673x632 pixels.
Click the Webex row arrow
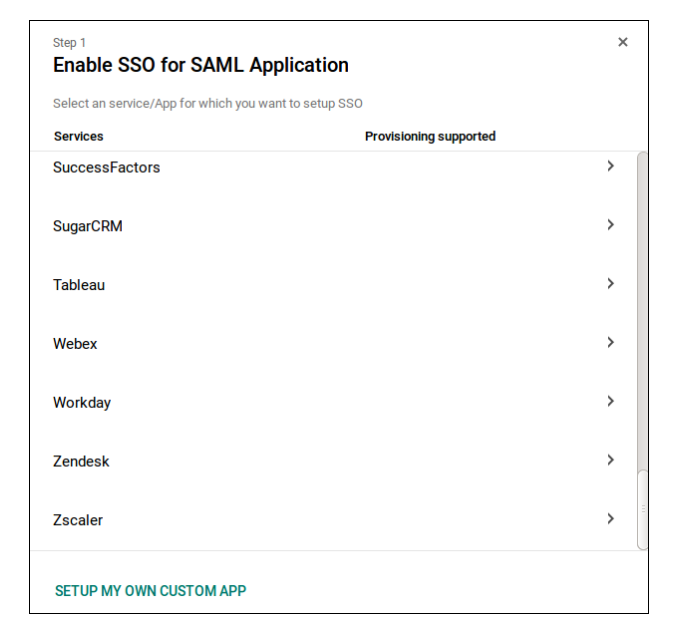[610, 343]
